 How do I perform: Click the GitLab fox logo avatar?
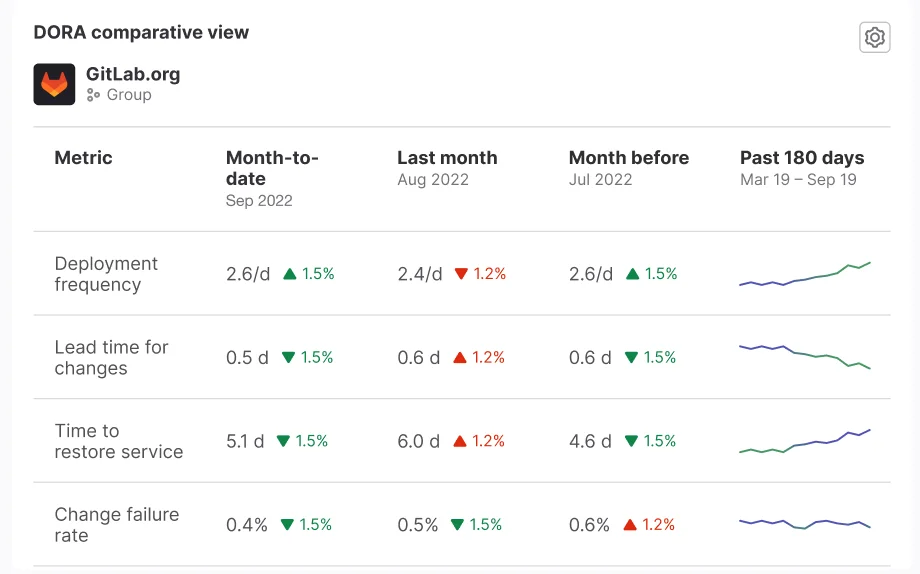tap(54, 85)
